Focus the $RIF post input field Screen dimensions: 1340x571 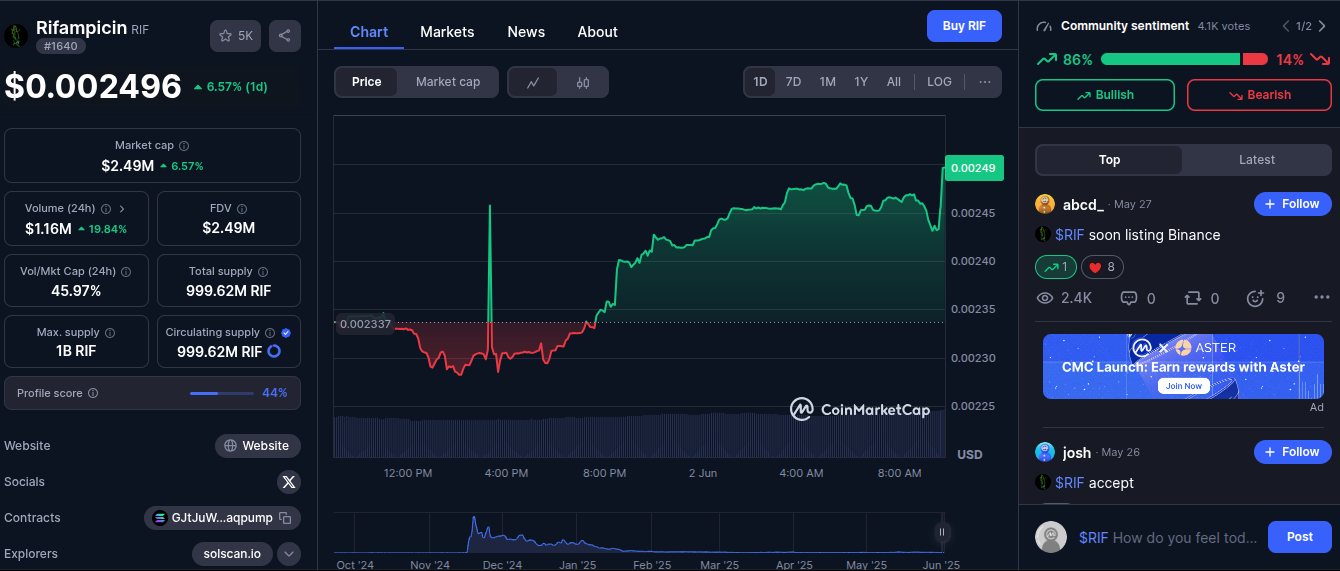click(1168, 538)
